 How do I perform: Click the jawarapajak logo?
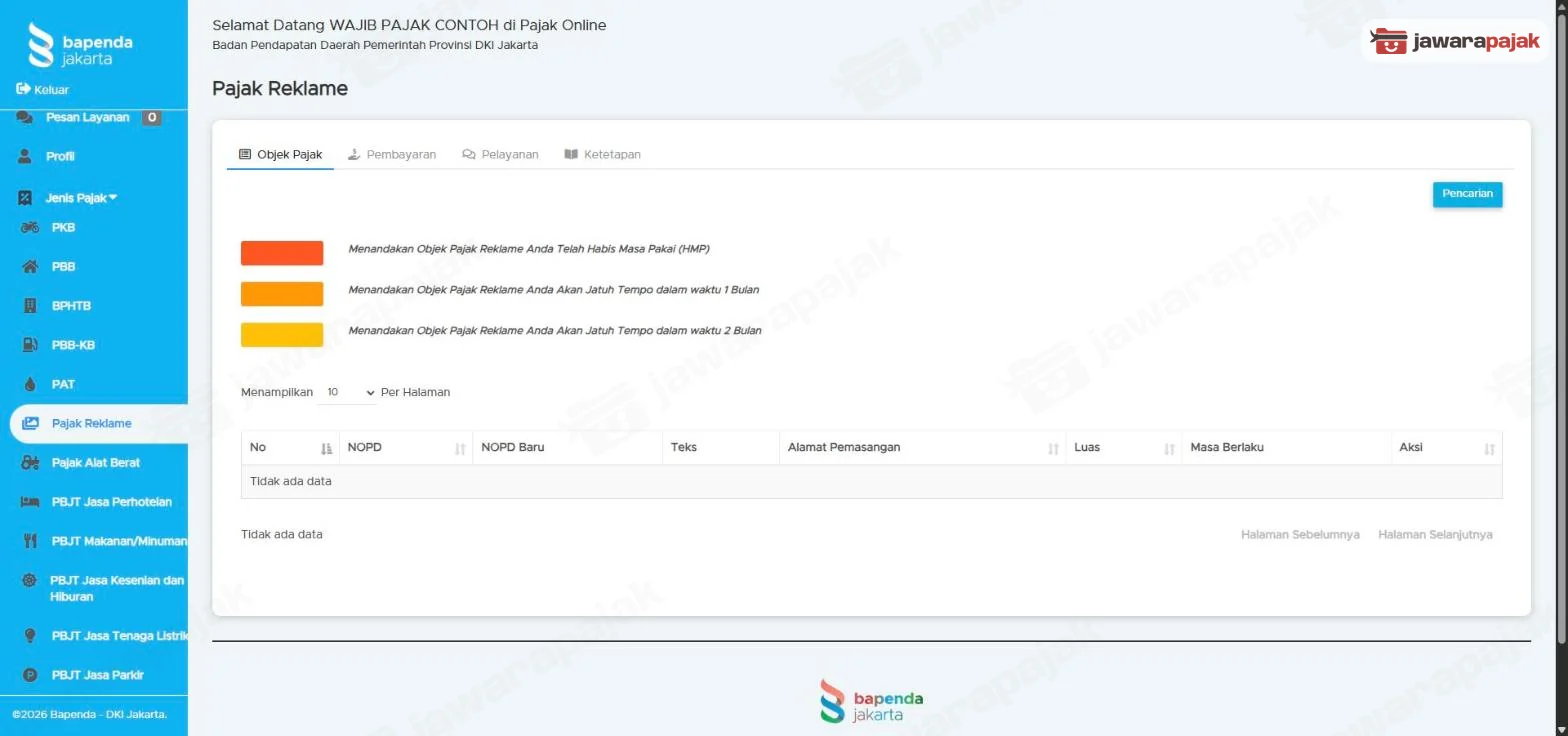(x=1456, y=42)
